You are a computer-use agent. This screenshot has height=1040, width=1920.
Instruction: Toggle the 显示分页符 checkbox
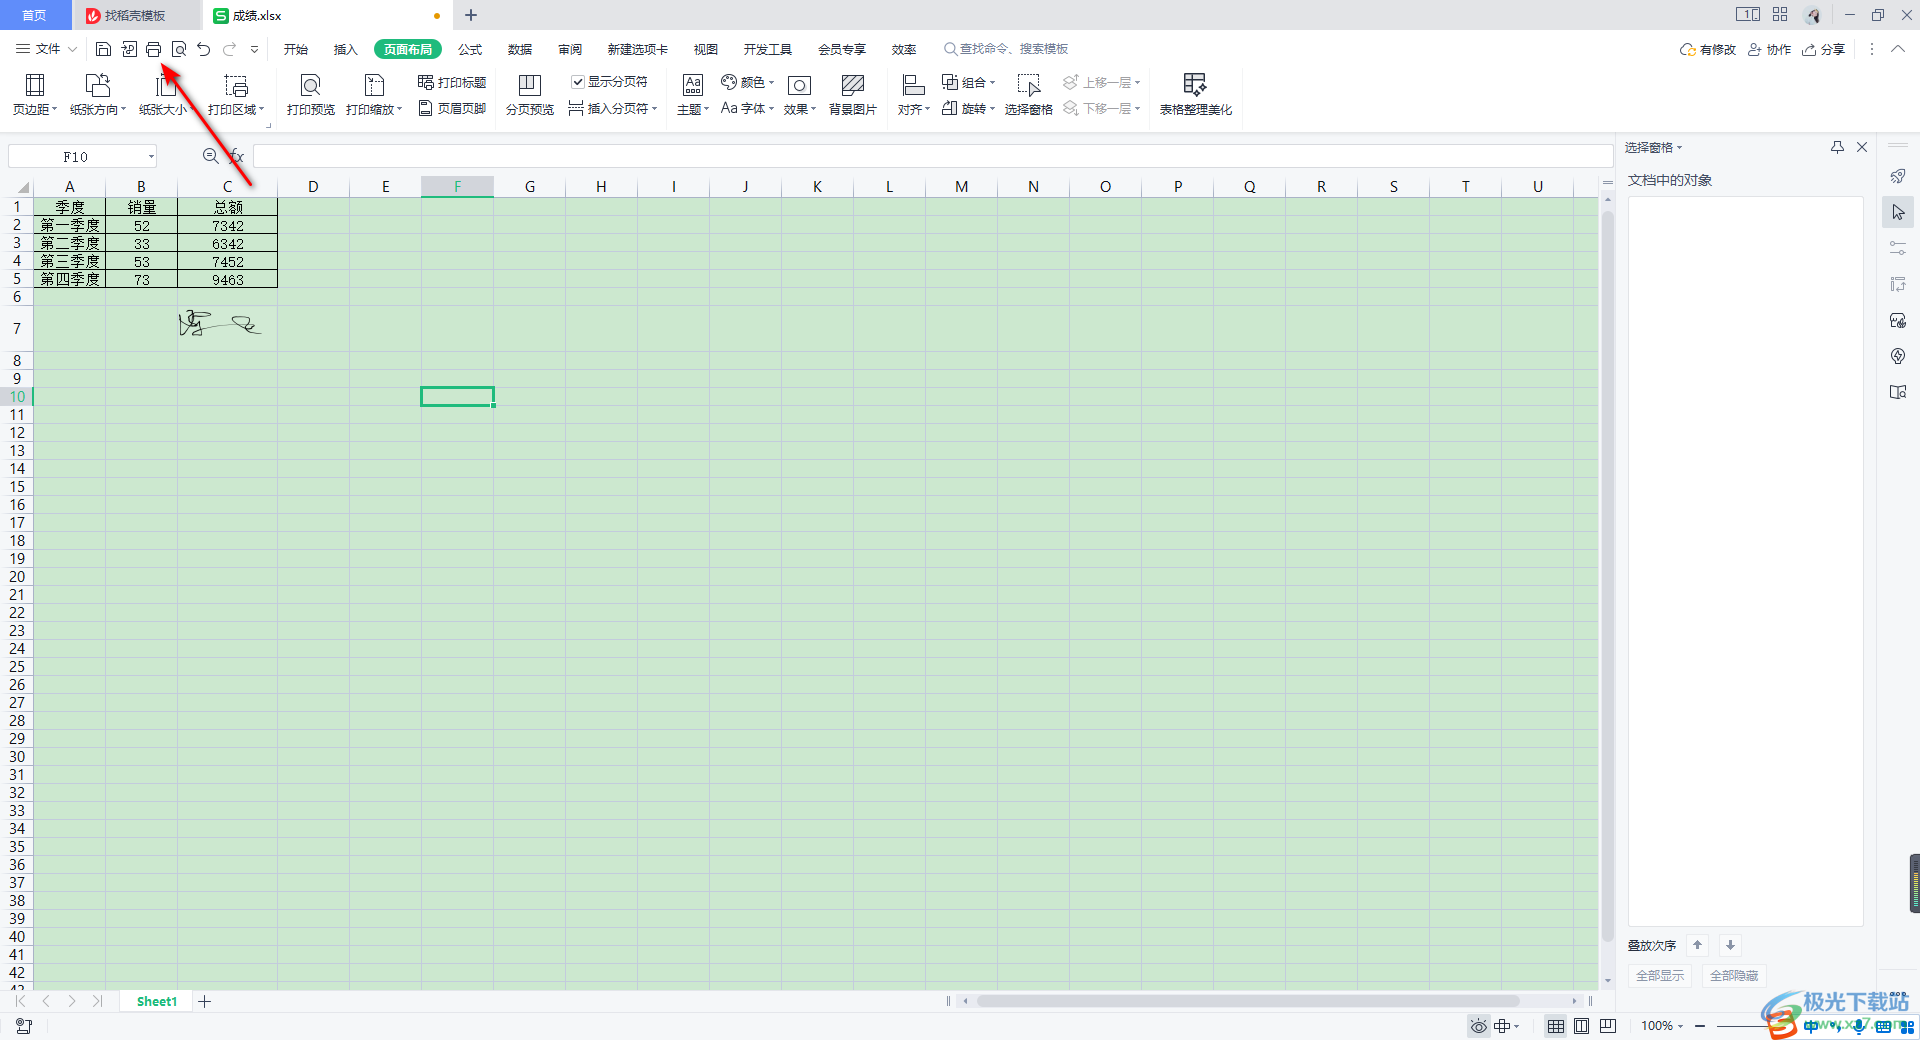pyautogui.click(x=578, y=82)
